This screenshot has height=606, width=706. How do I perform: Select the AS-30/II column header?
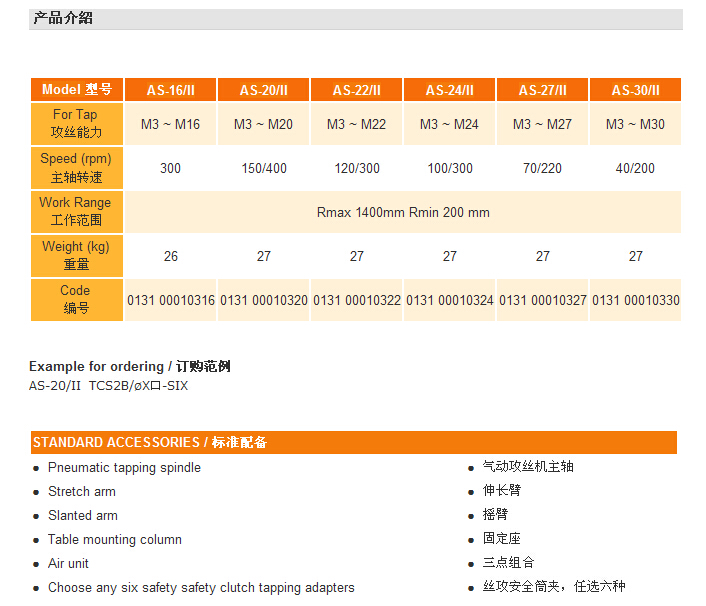point(635,90)
